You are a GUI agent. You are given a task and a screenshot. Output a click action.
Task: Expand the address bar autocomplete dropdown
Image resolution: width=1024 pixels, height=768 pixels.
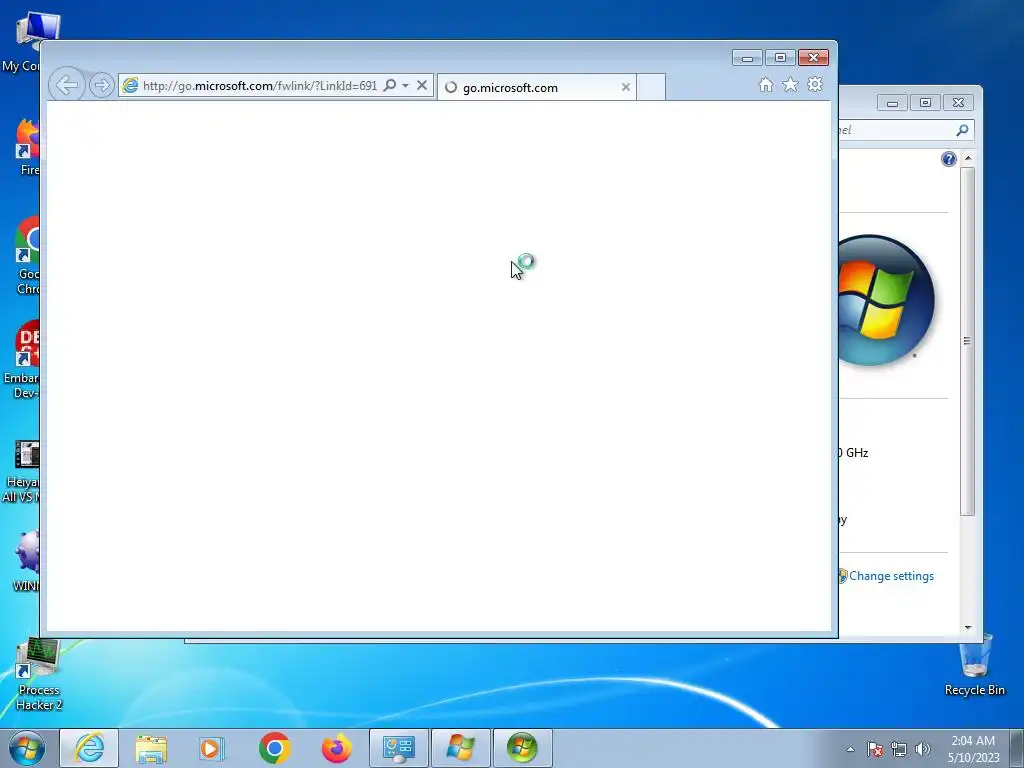click(406, 86)
